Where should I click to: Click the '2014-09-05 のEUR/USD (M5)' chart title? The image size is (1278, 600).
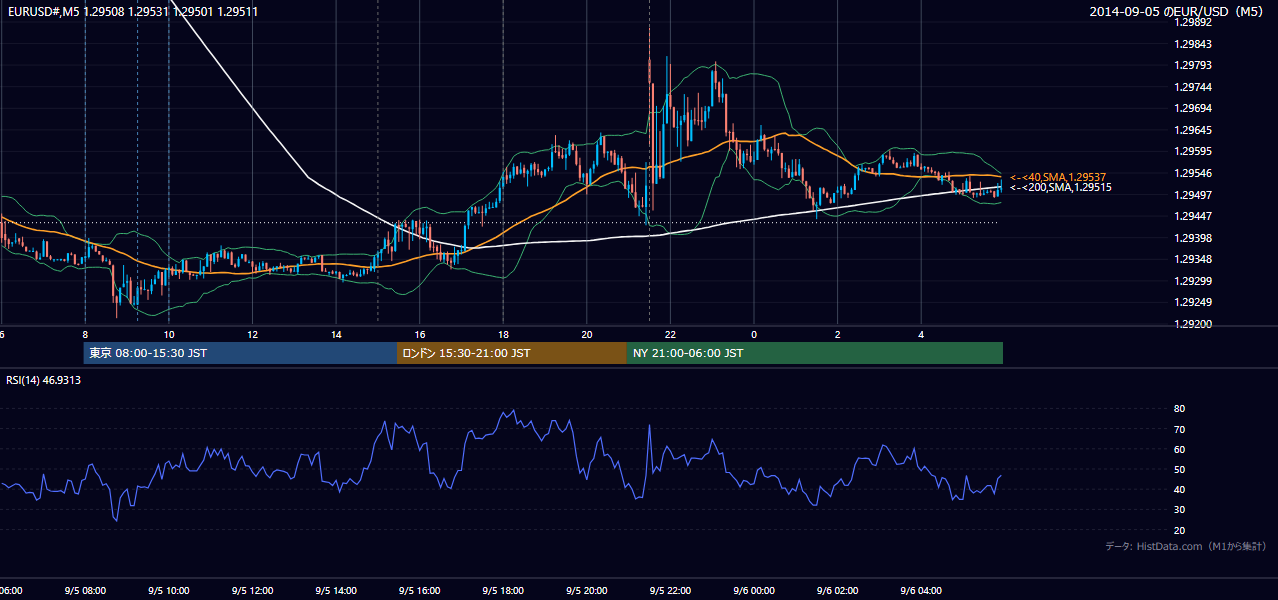(x=1178, y=12)
